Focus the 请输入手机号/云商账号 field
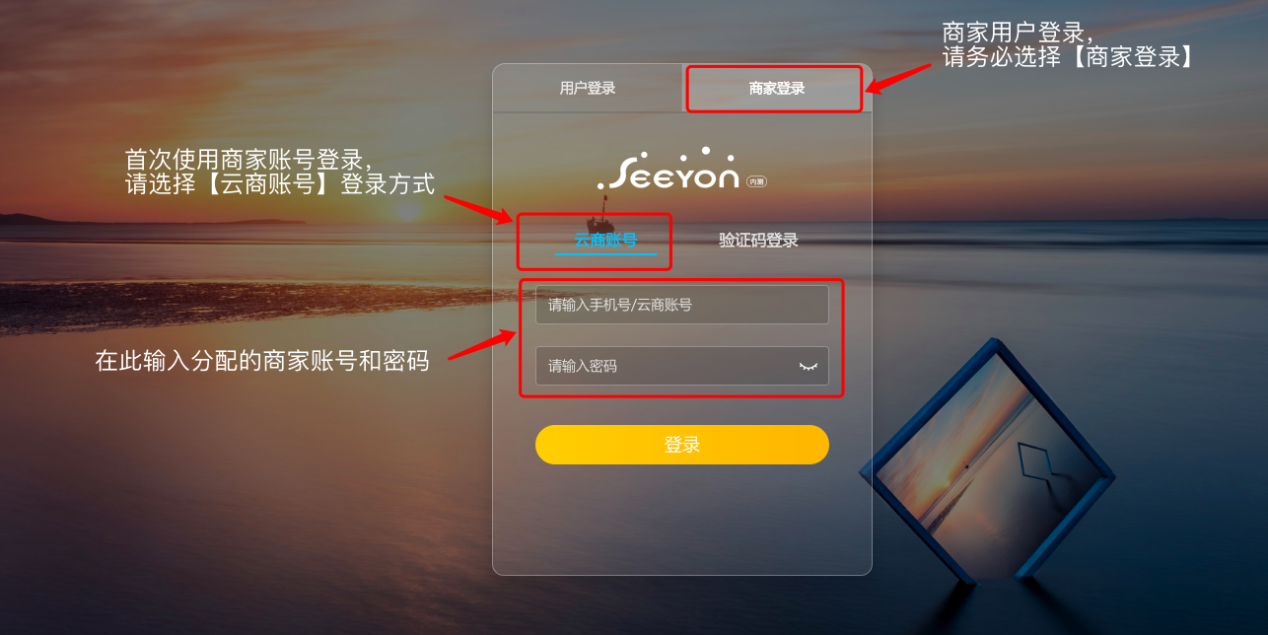Image resolution: width=1268 pixels, height=635 pixels. coord(682,305)
